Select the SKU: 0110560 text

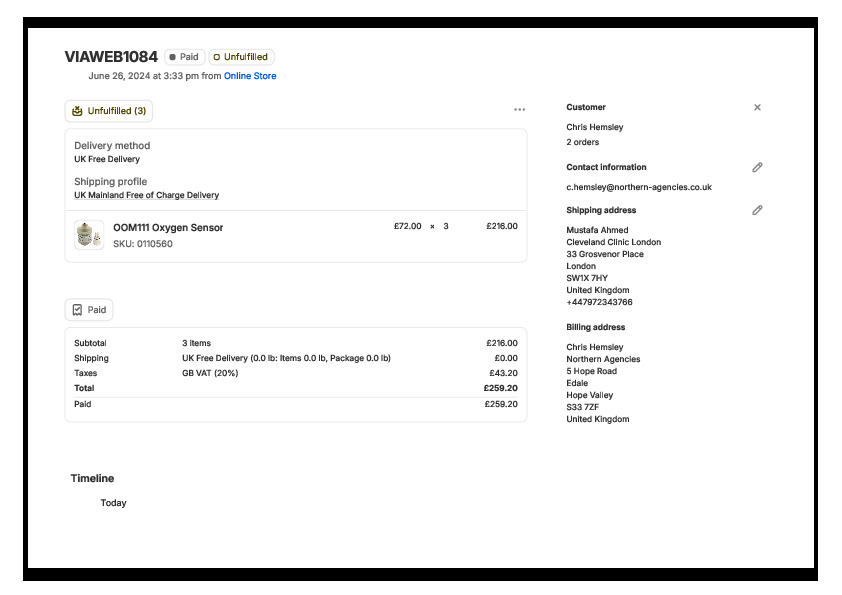click(142, 244)
